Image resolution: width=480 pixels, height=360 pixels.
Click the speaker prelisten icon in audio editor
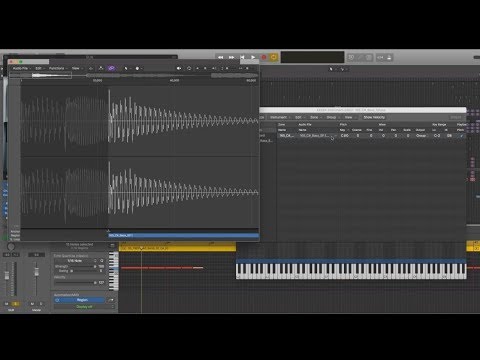[179, 68]
